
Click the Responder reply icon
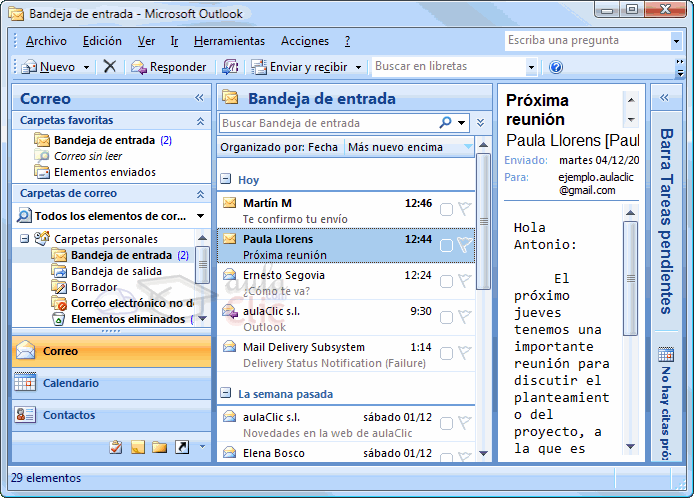coord(139,67)
